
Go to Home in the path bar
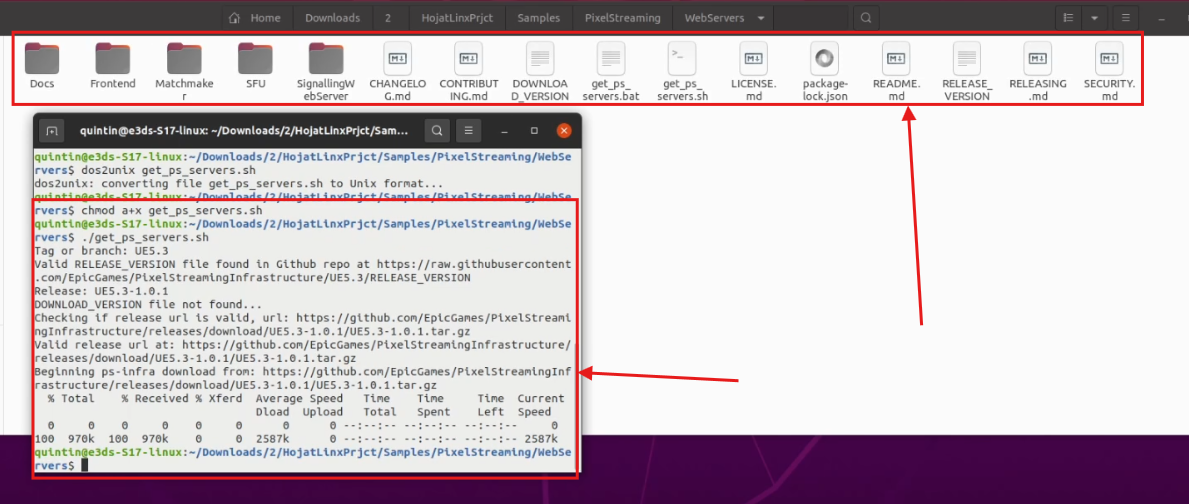(x=255, y=18)
